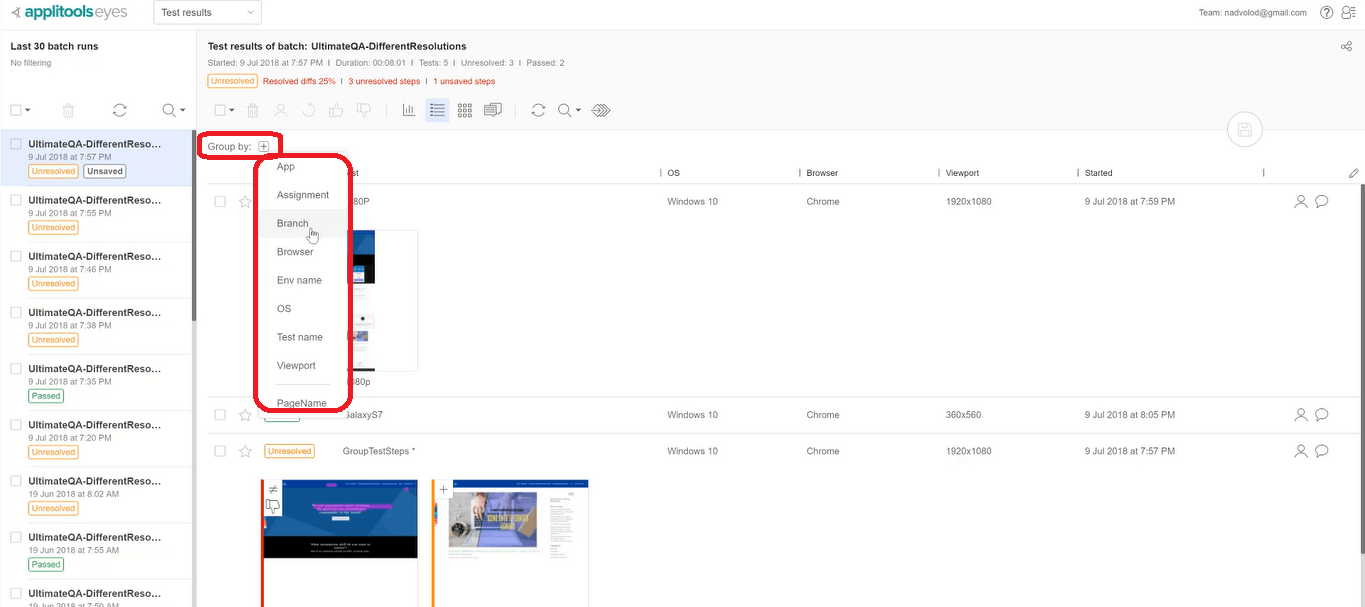This screenshot has height=607, width=1365.
Task: Open the Test results page dropdown
Action: [x=207, y=13]
